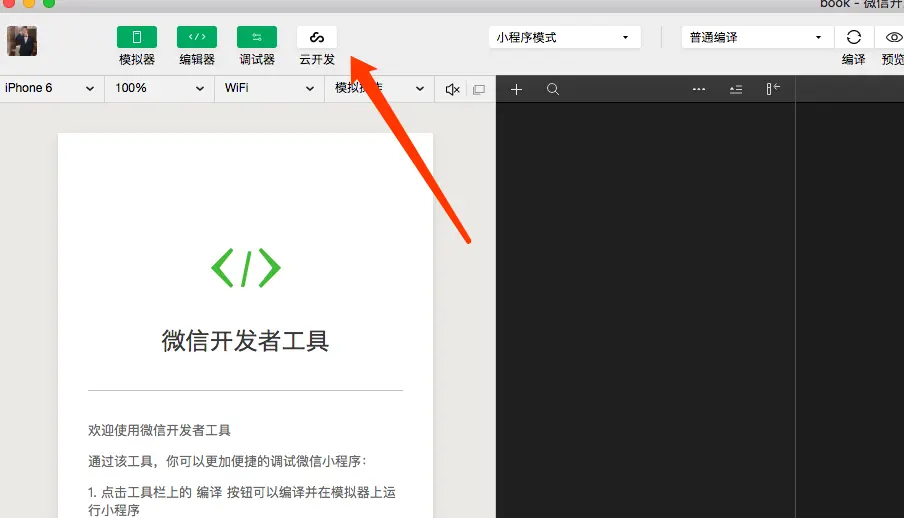Click the hide file tree panel icon

click(773, 89)
